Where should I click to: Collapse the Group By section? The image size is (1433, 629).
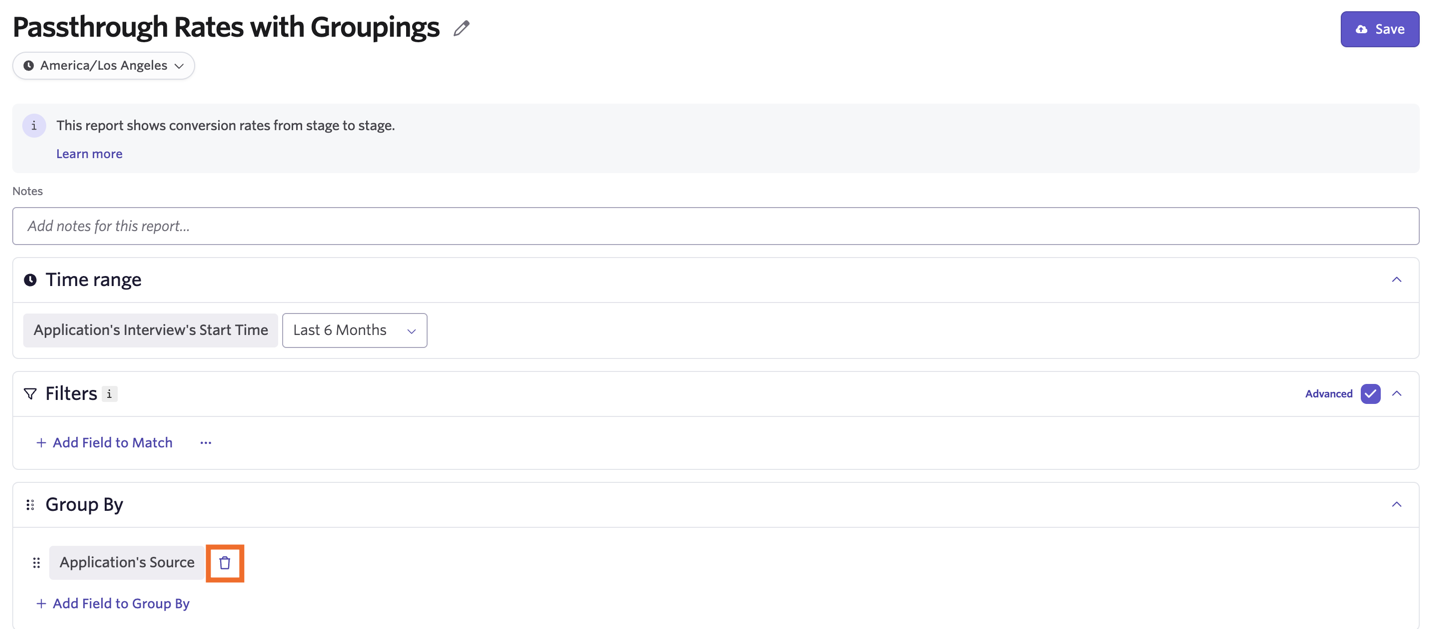pyautogui.click(x=1397, y=505)
